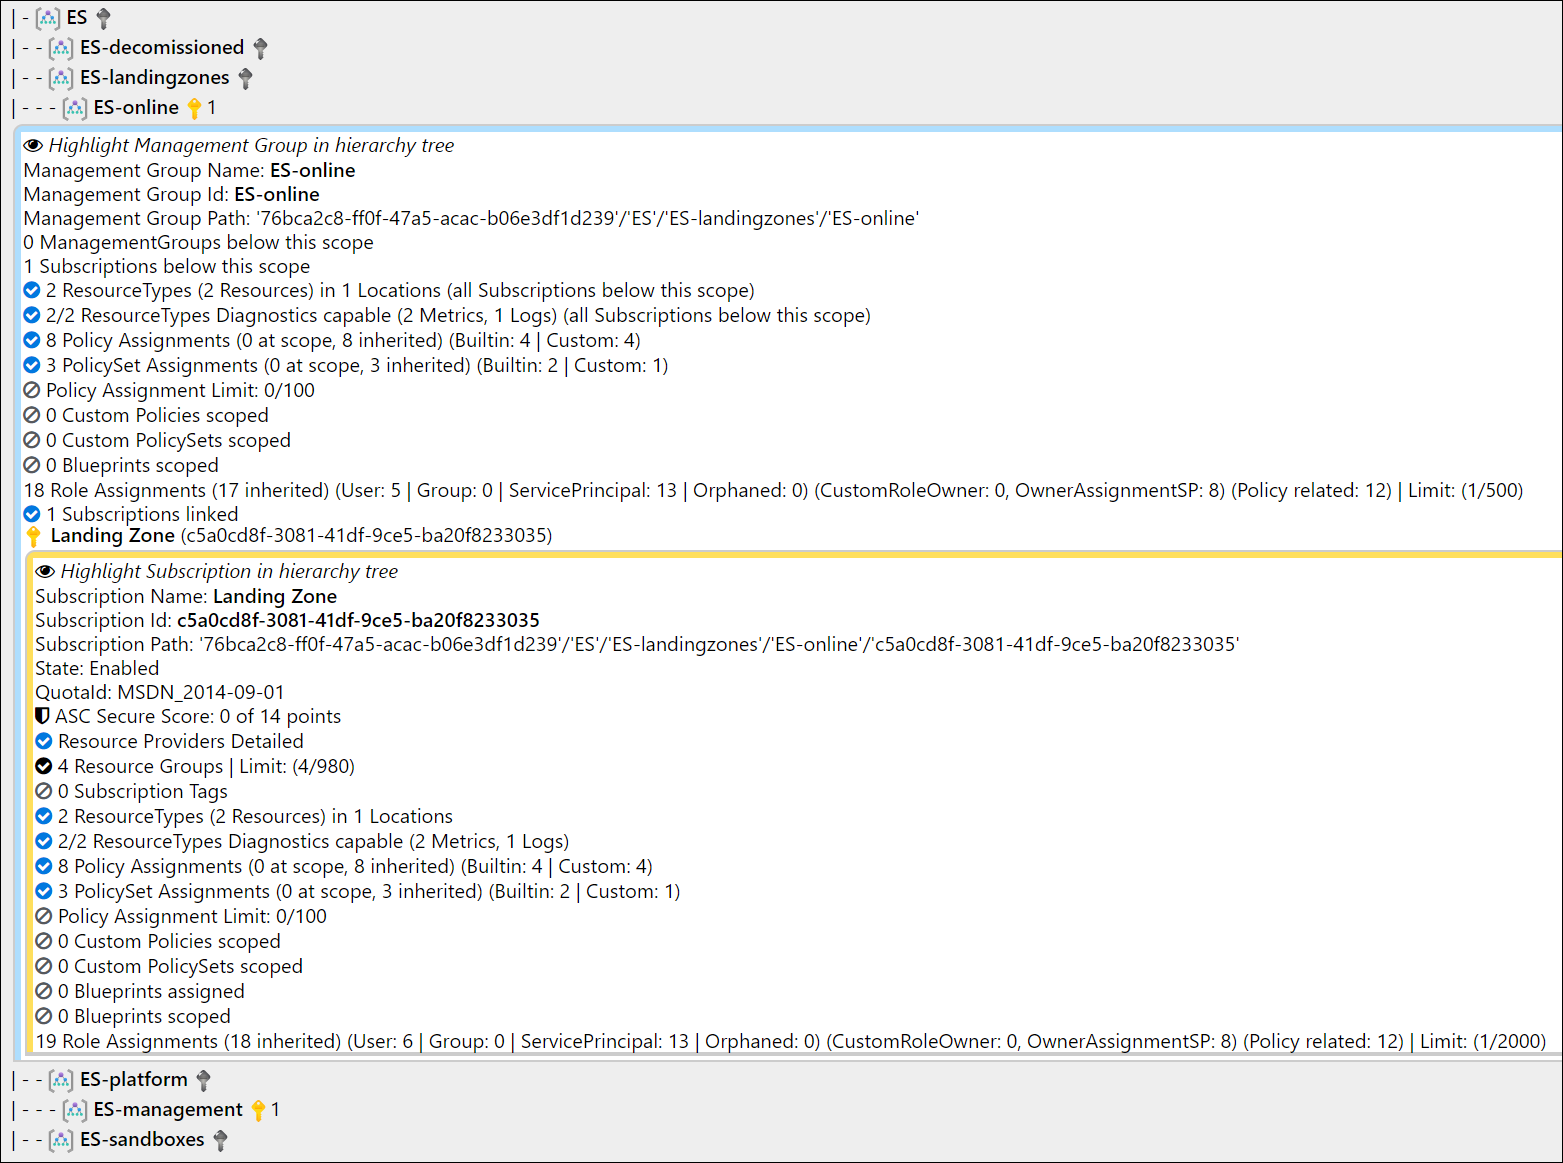
Task: Click '0 ManagementGroups below this scope'
Action: pos(199,243)
